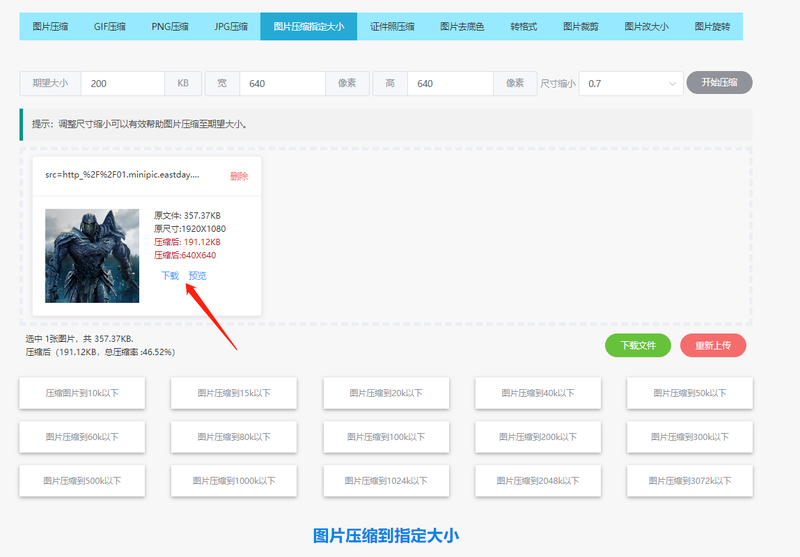Select 图片压缩到60k以下 preset

(x=82, y=437)
